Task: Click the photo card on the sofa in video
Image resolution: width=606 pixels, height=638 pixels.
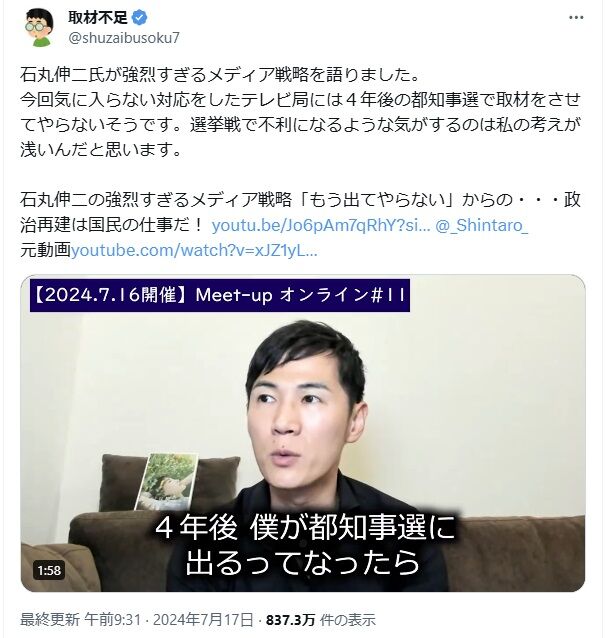Action: (166, 481)
